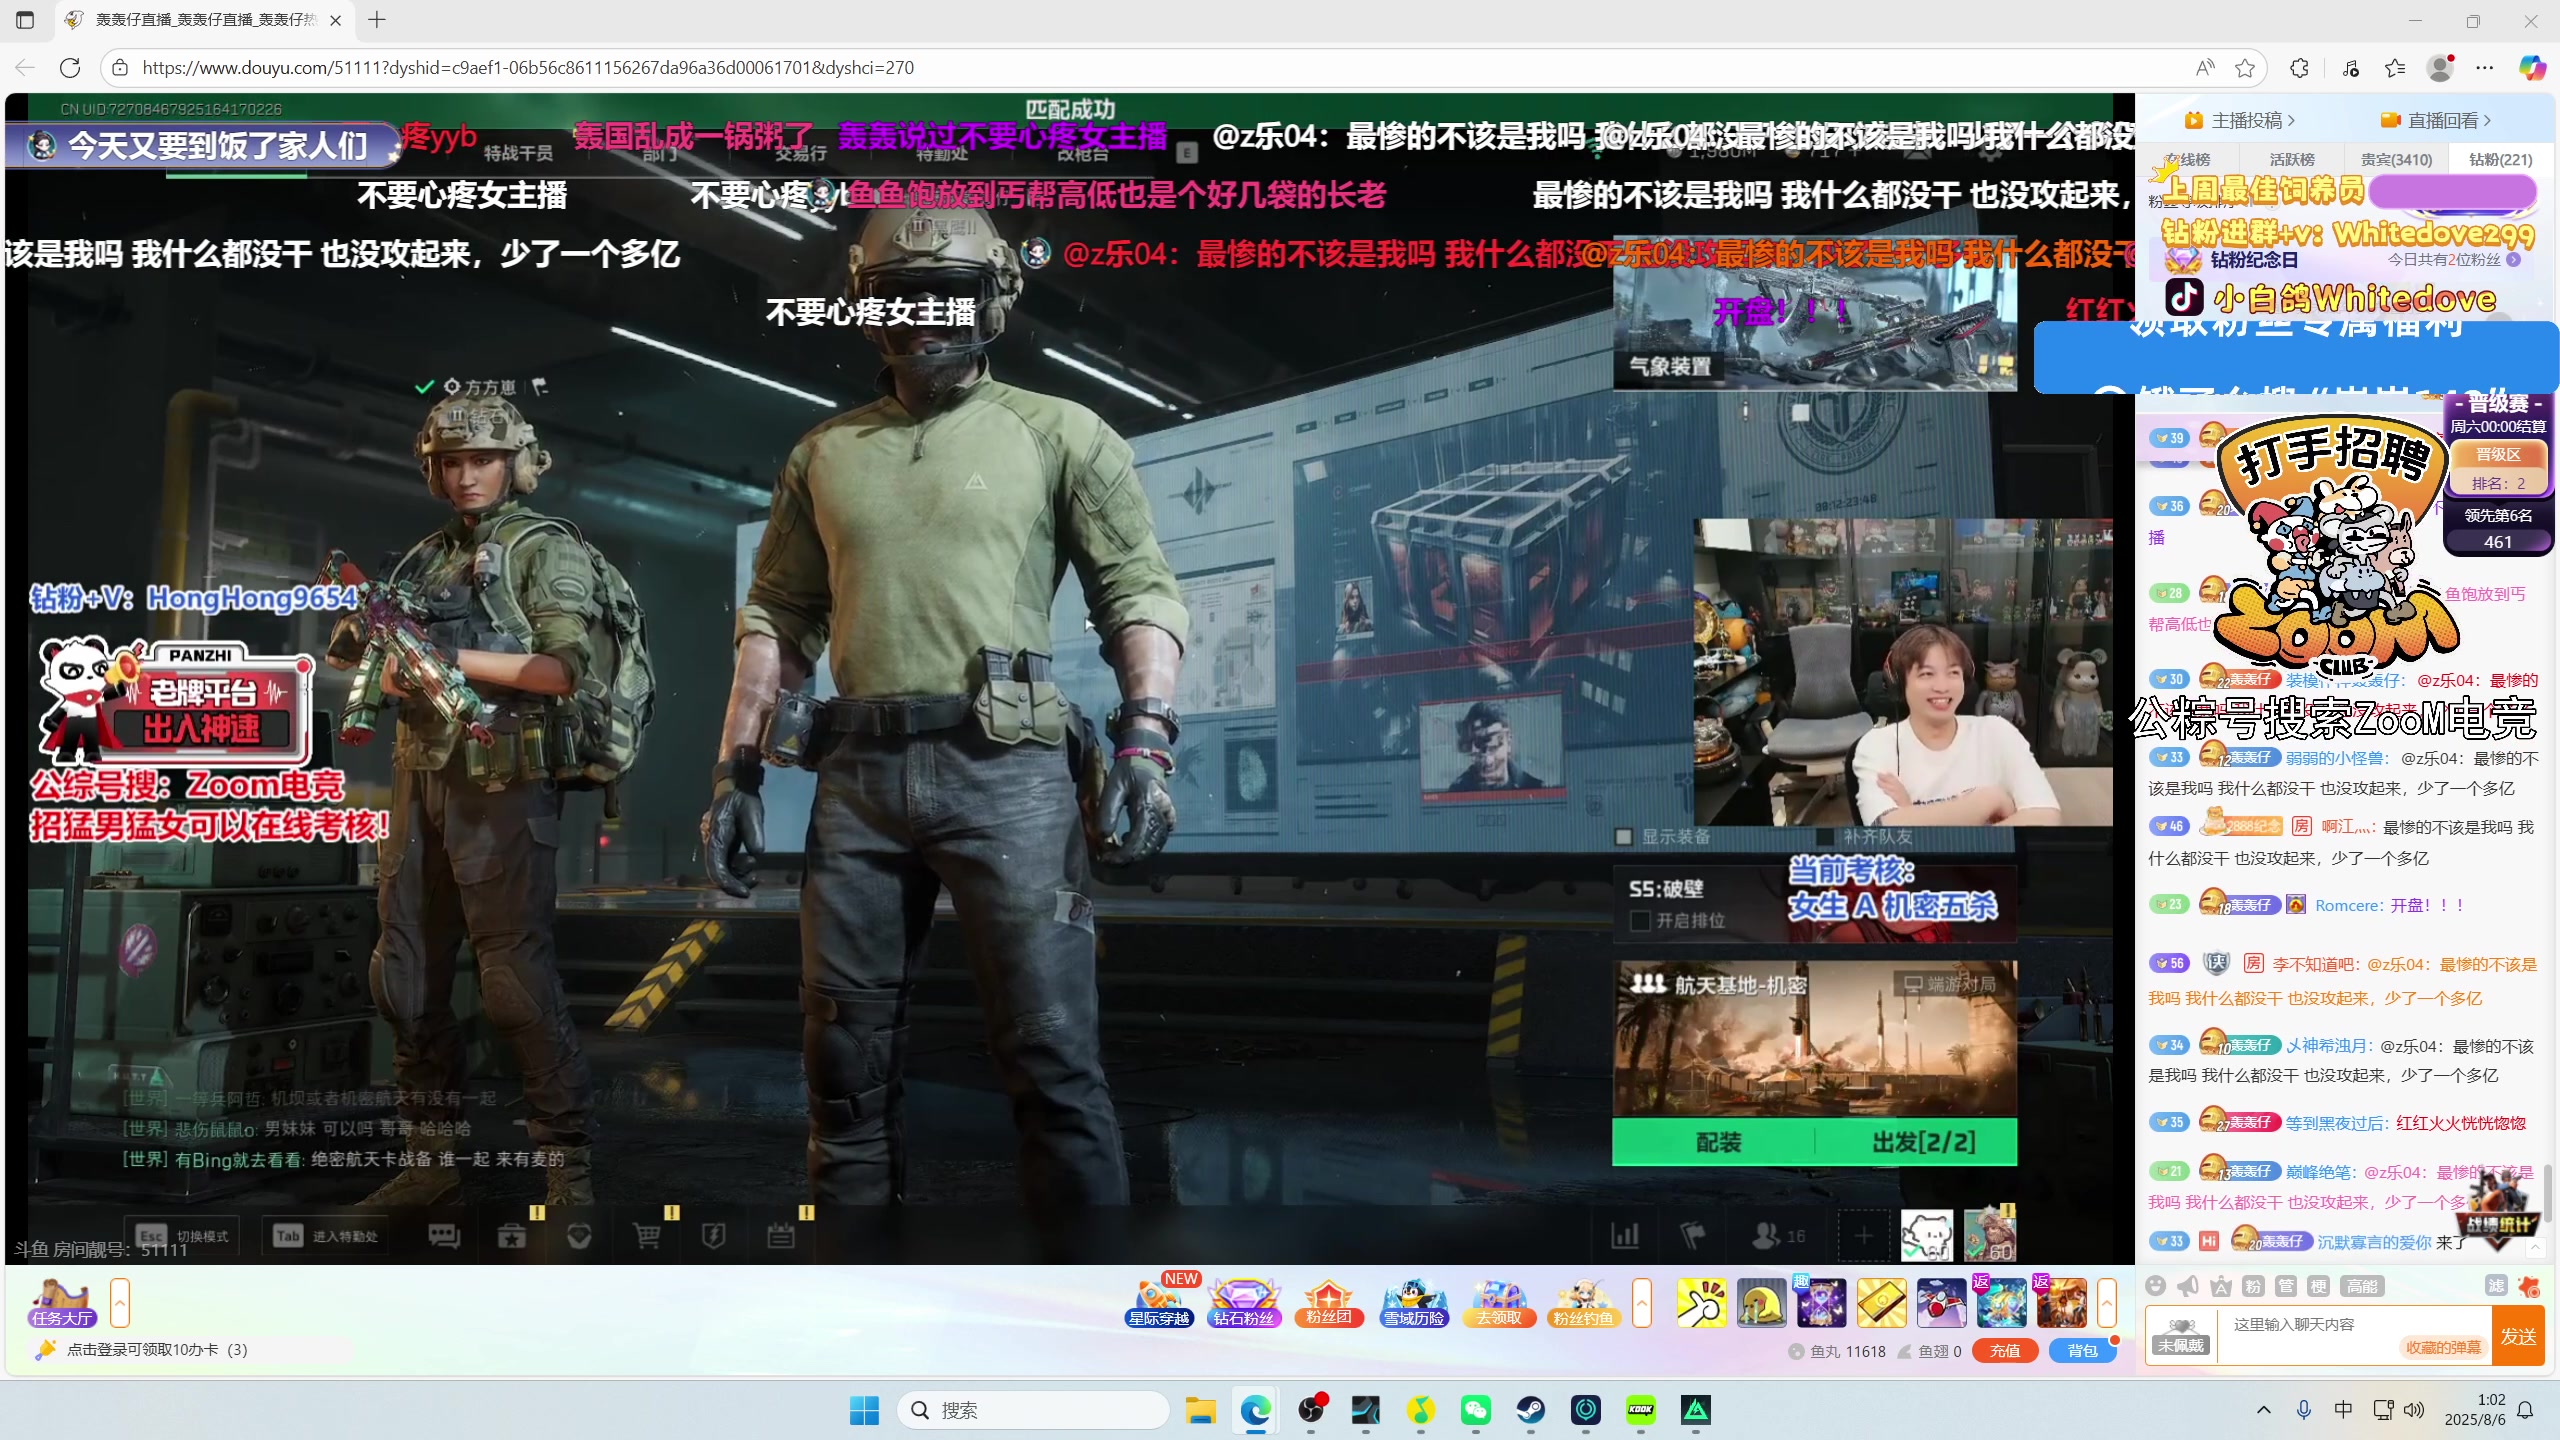Click the 粉 fan badge chat icon
2560x1440 pixels.
2253,1286
